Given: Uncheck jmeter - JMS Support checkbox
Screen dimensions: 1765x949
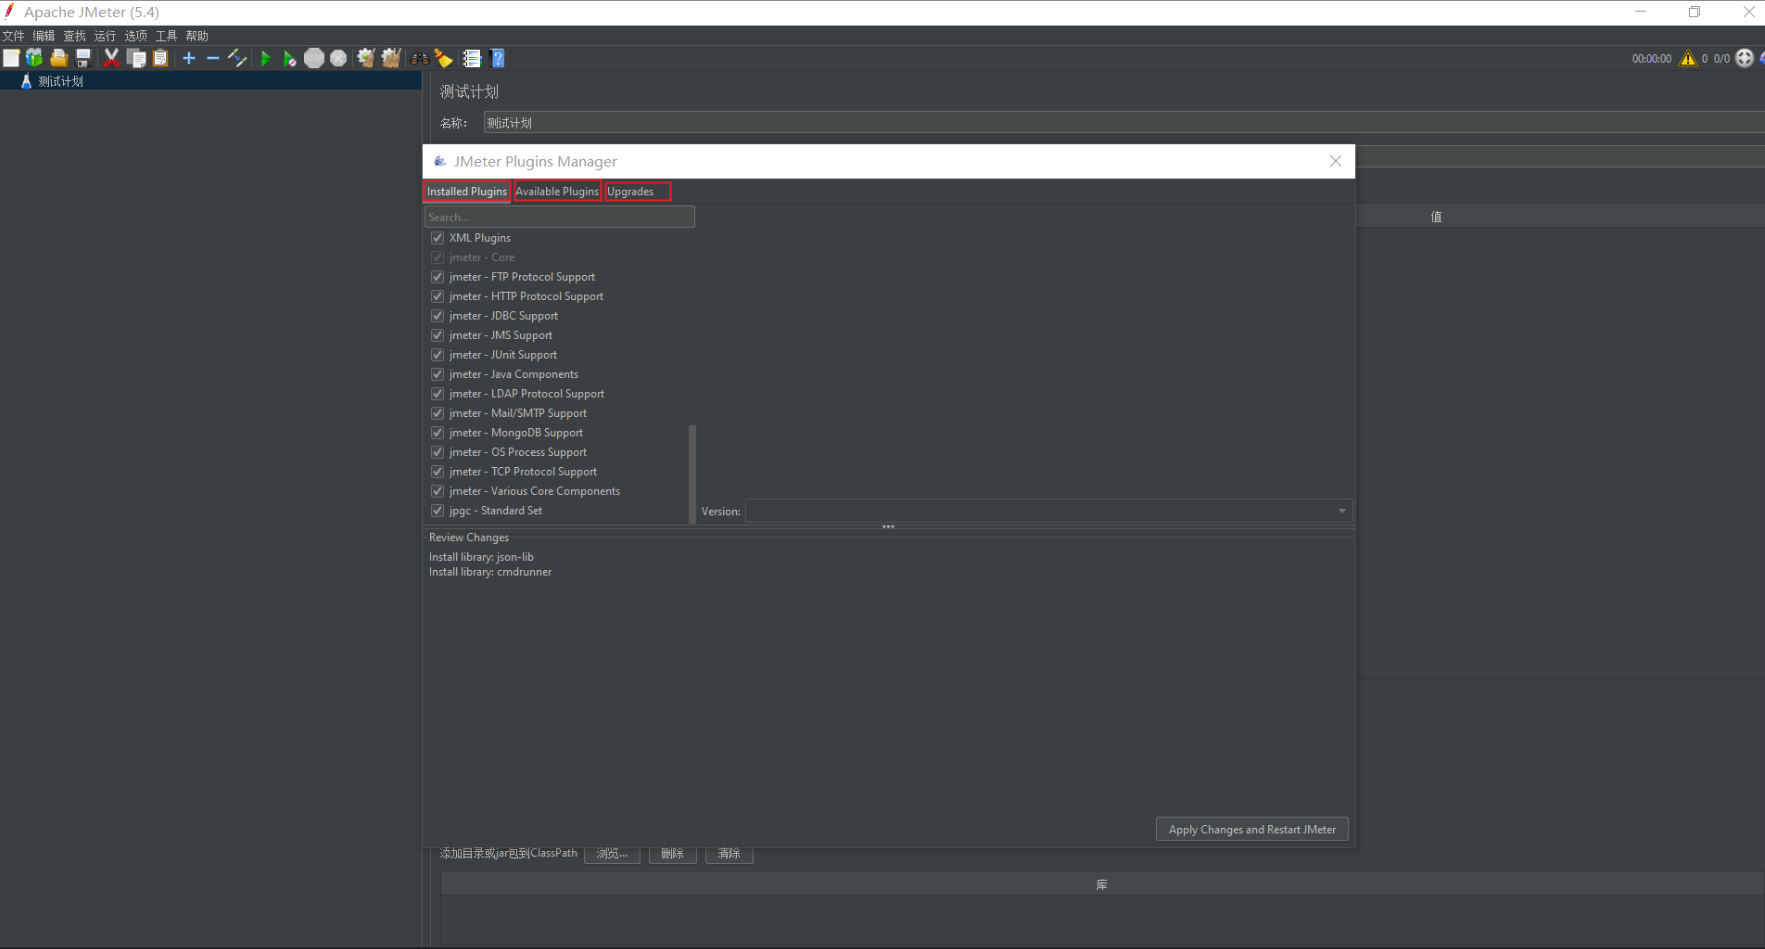Looking at the screenshot, I should (x=437, y=335).
